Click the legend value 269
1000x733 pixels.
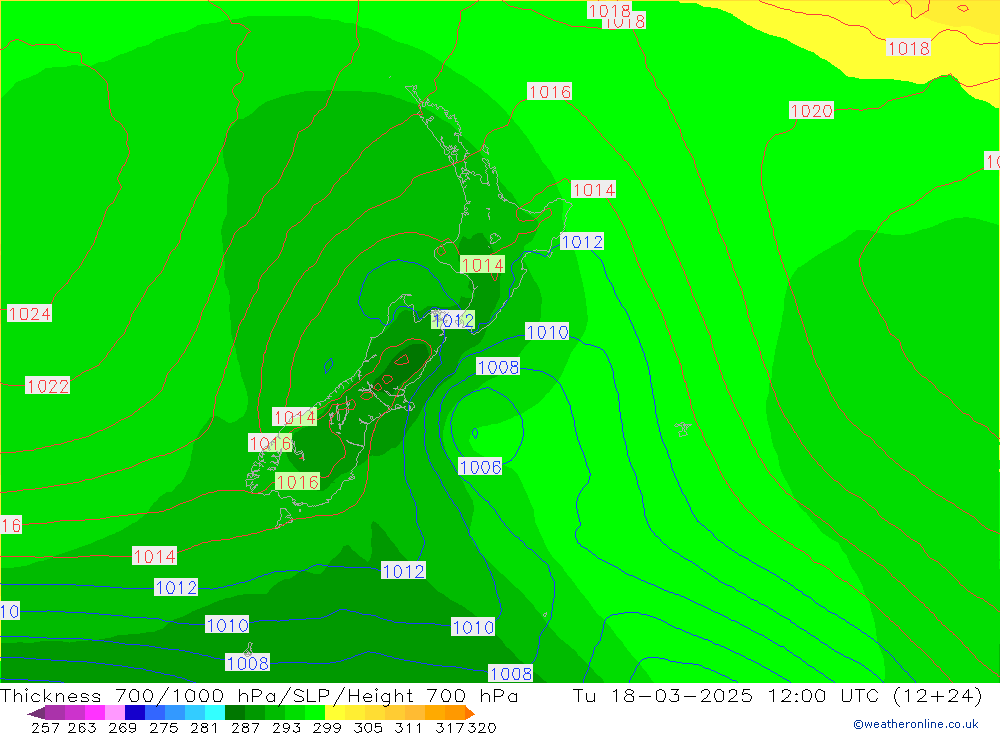pos(122,727)
